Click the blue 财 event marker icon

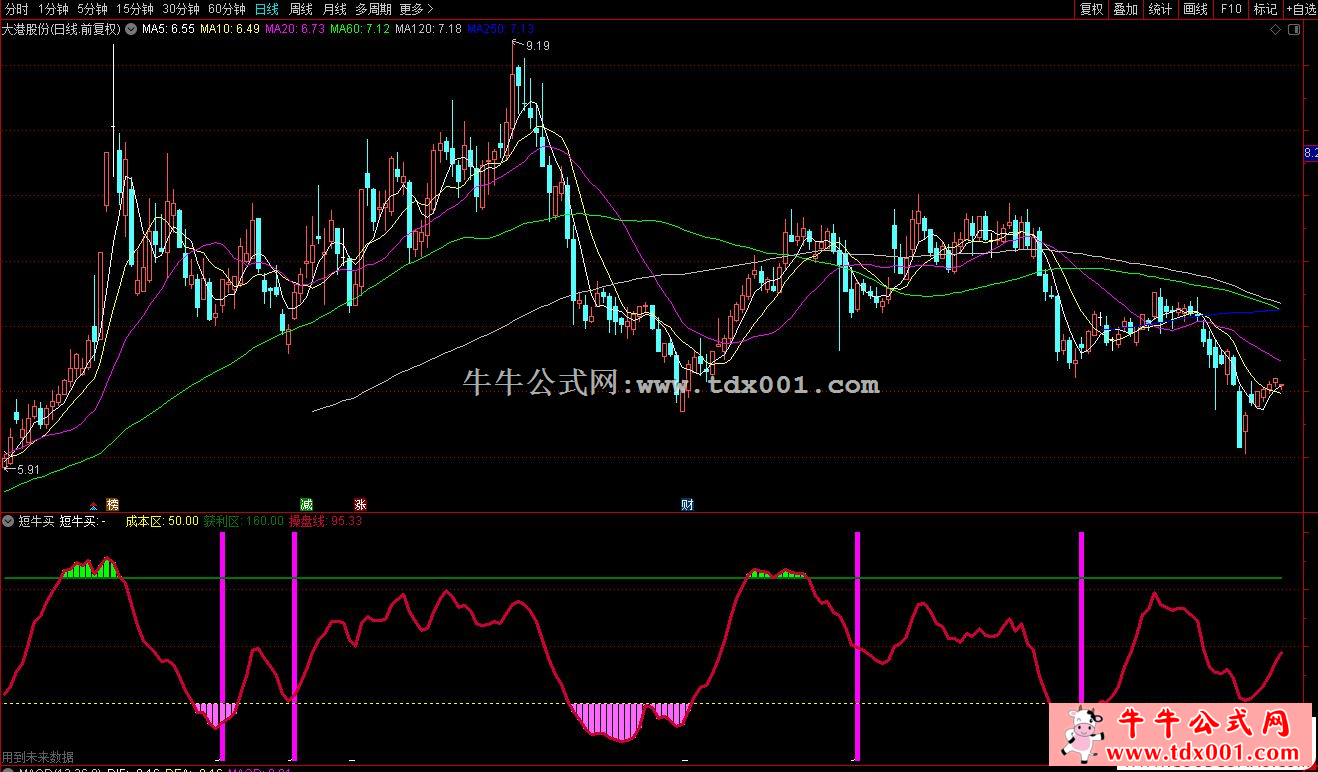[x=687, y=504]
